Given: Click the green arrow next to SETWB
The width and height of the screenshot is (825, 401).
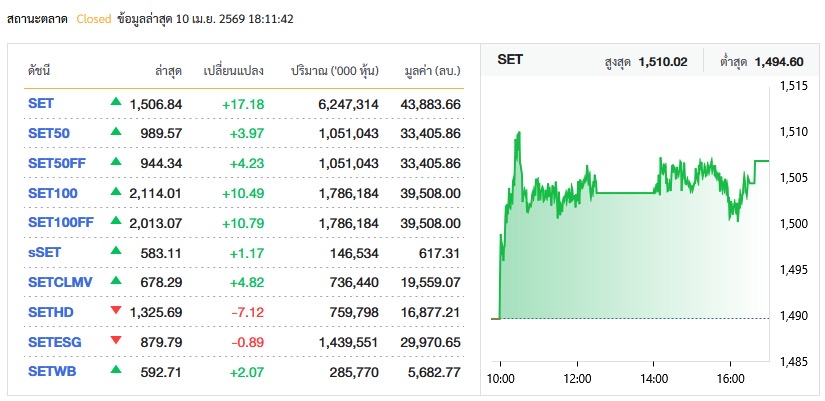Looking at the screenshot, I should point(116,371).
